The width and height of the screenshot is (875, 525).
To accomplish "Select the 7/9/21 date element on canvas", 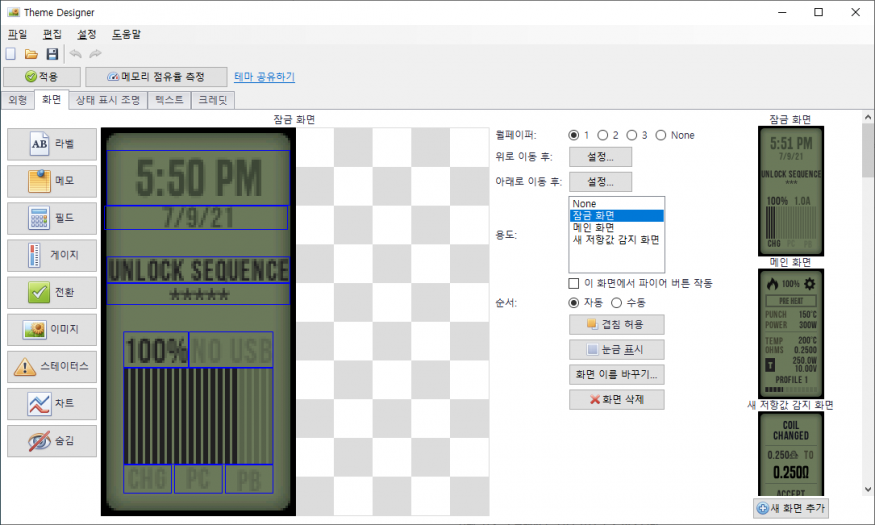I will pyautogui.click(x=196, y=218).
